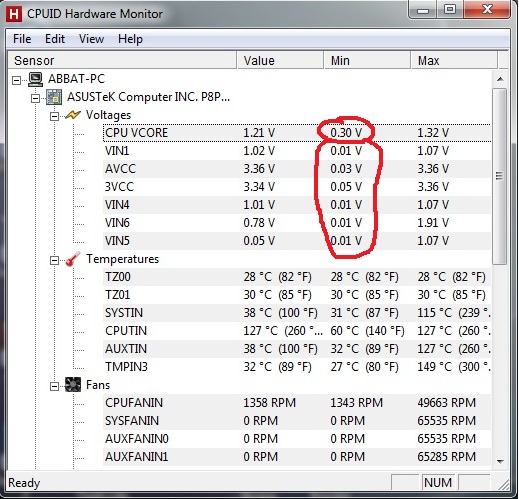The height and width of the screenshot is (499, 519).
Task: Open the File menu
Action: (x=22, y=39)
